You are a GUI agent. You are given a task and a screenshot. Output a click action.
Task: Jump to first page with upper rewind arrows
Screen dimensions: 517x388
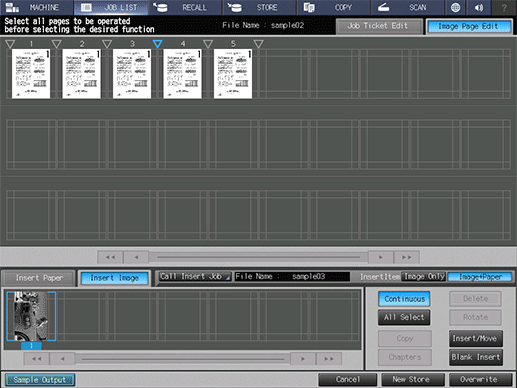click(110, 257)
